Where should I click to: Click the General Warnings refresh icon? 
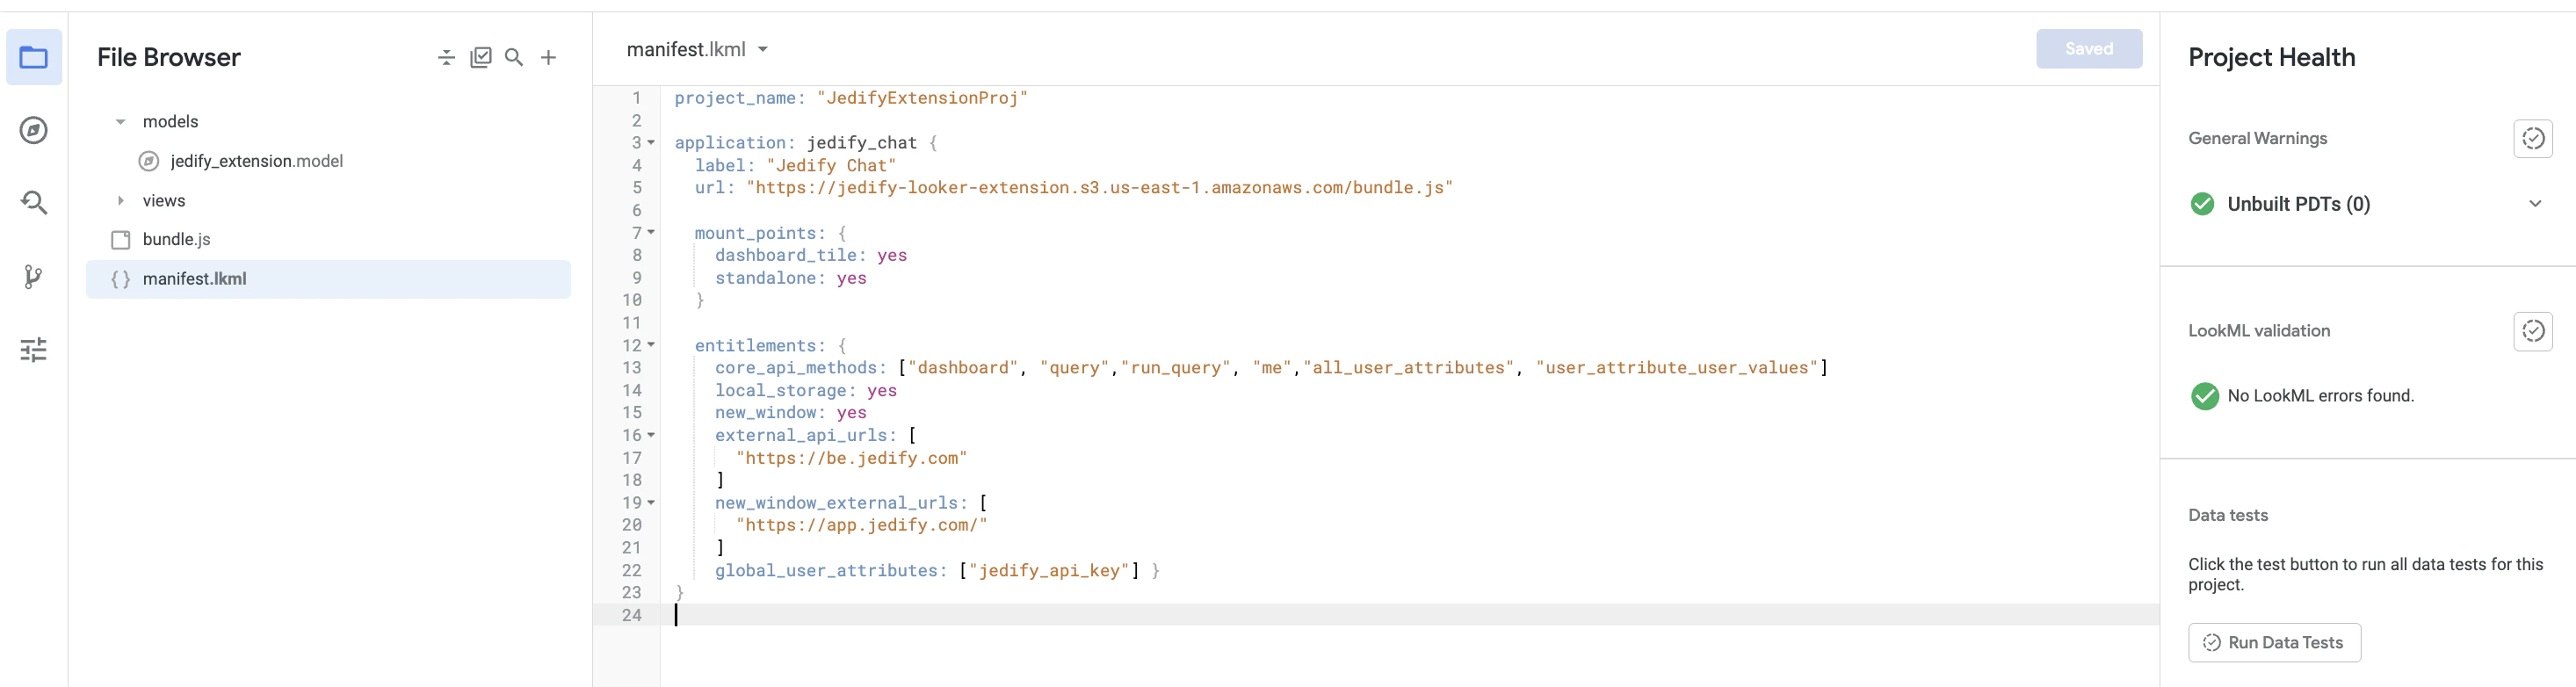click(x=2532, y=139)
